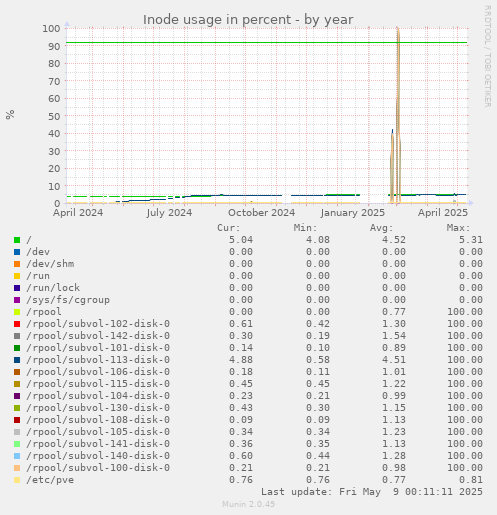Click the dark green swatch for subvol-101-disk-0

pos(17,348)
